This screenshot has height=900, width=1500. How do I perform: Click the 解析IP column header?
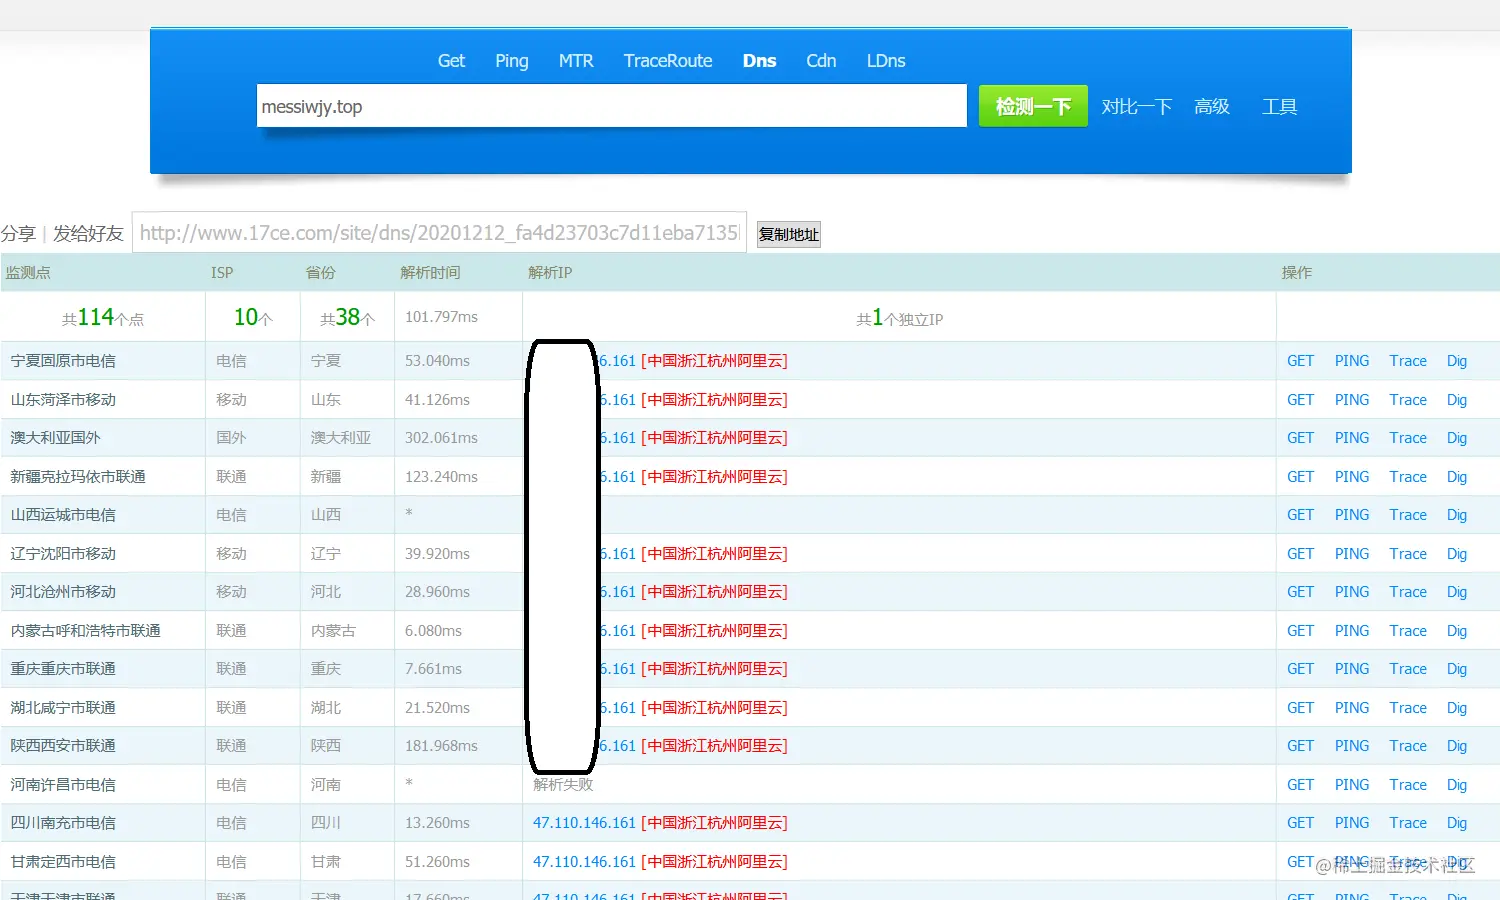pyautogui.click(x=550, y=272)
